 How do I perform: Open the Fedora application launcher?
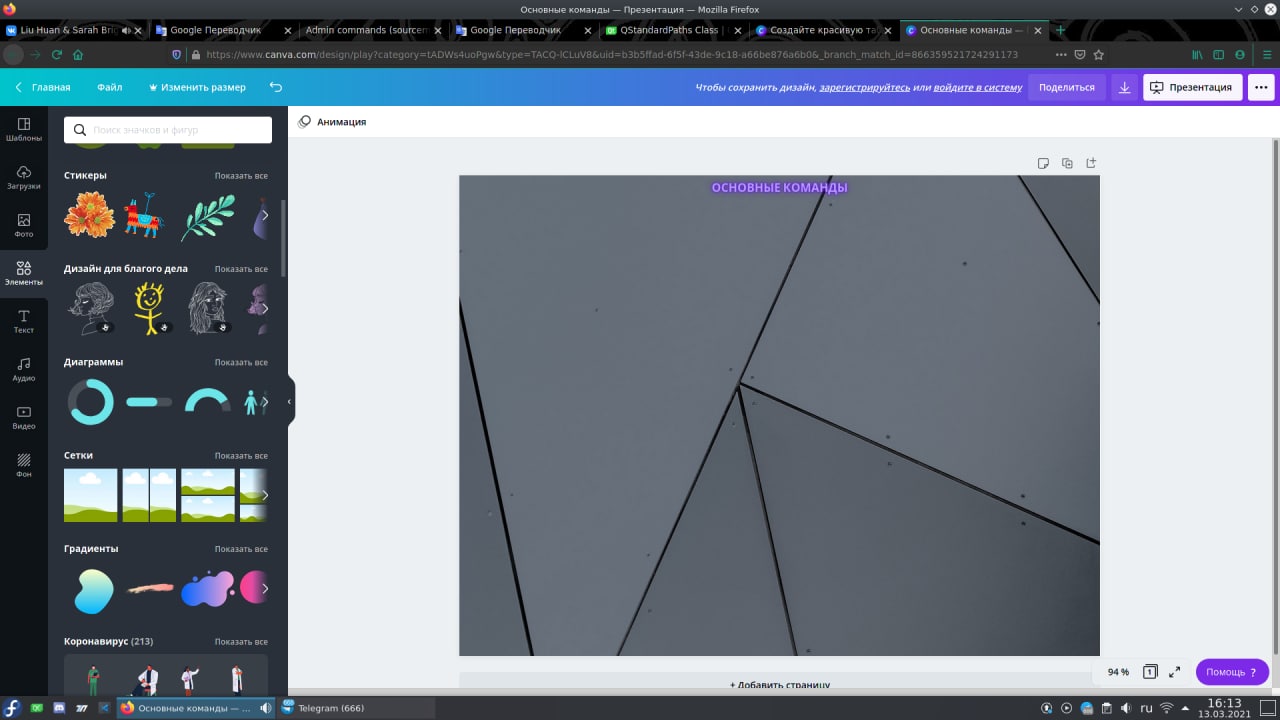coord(12,708)
